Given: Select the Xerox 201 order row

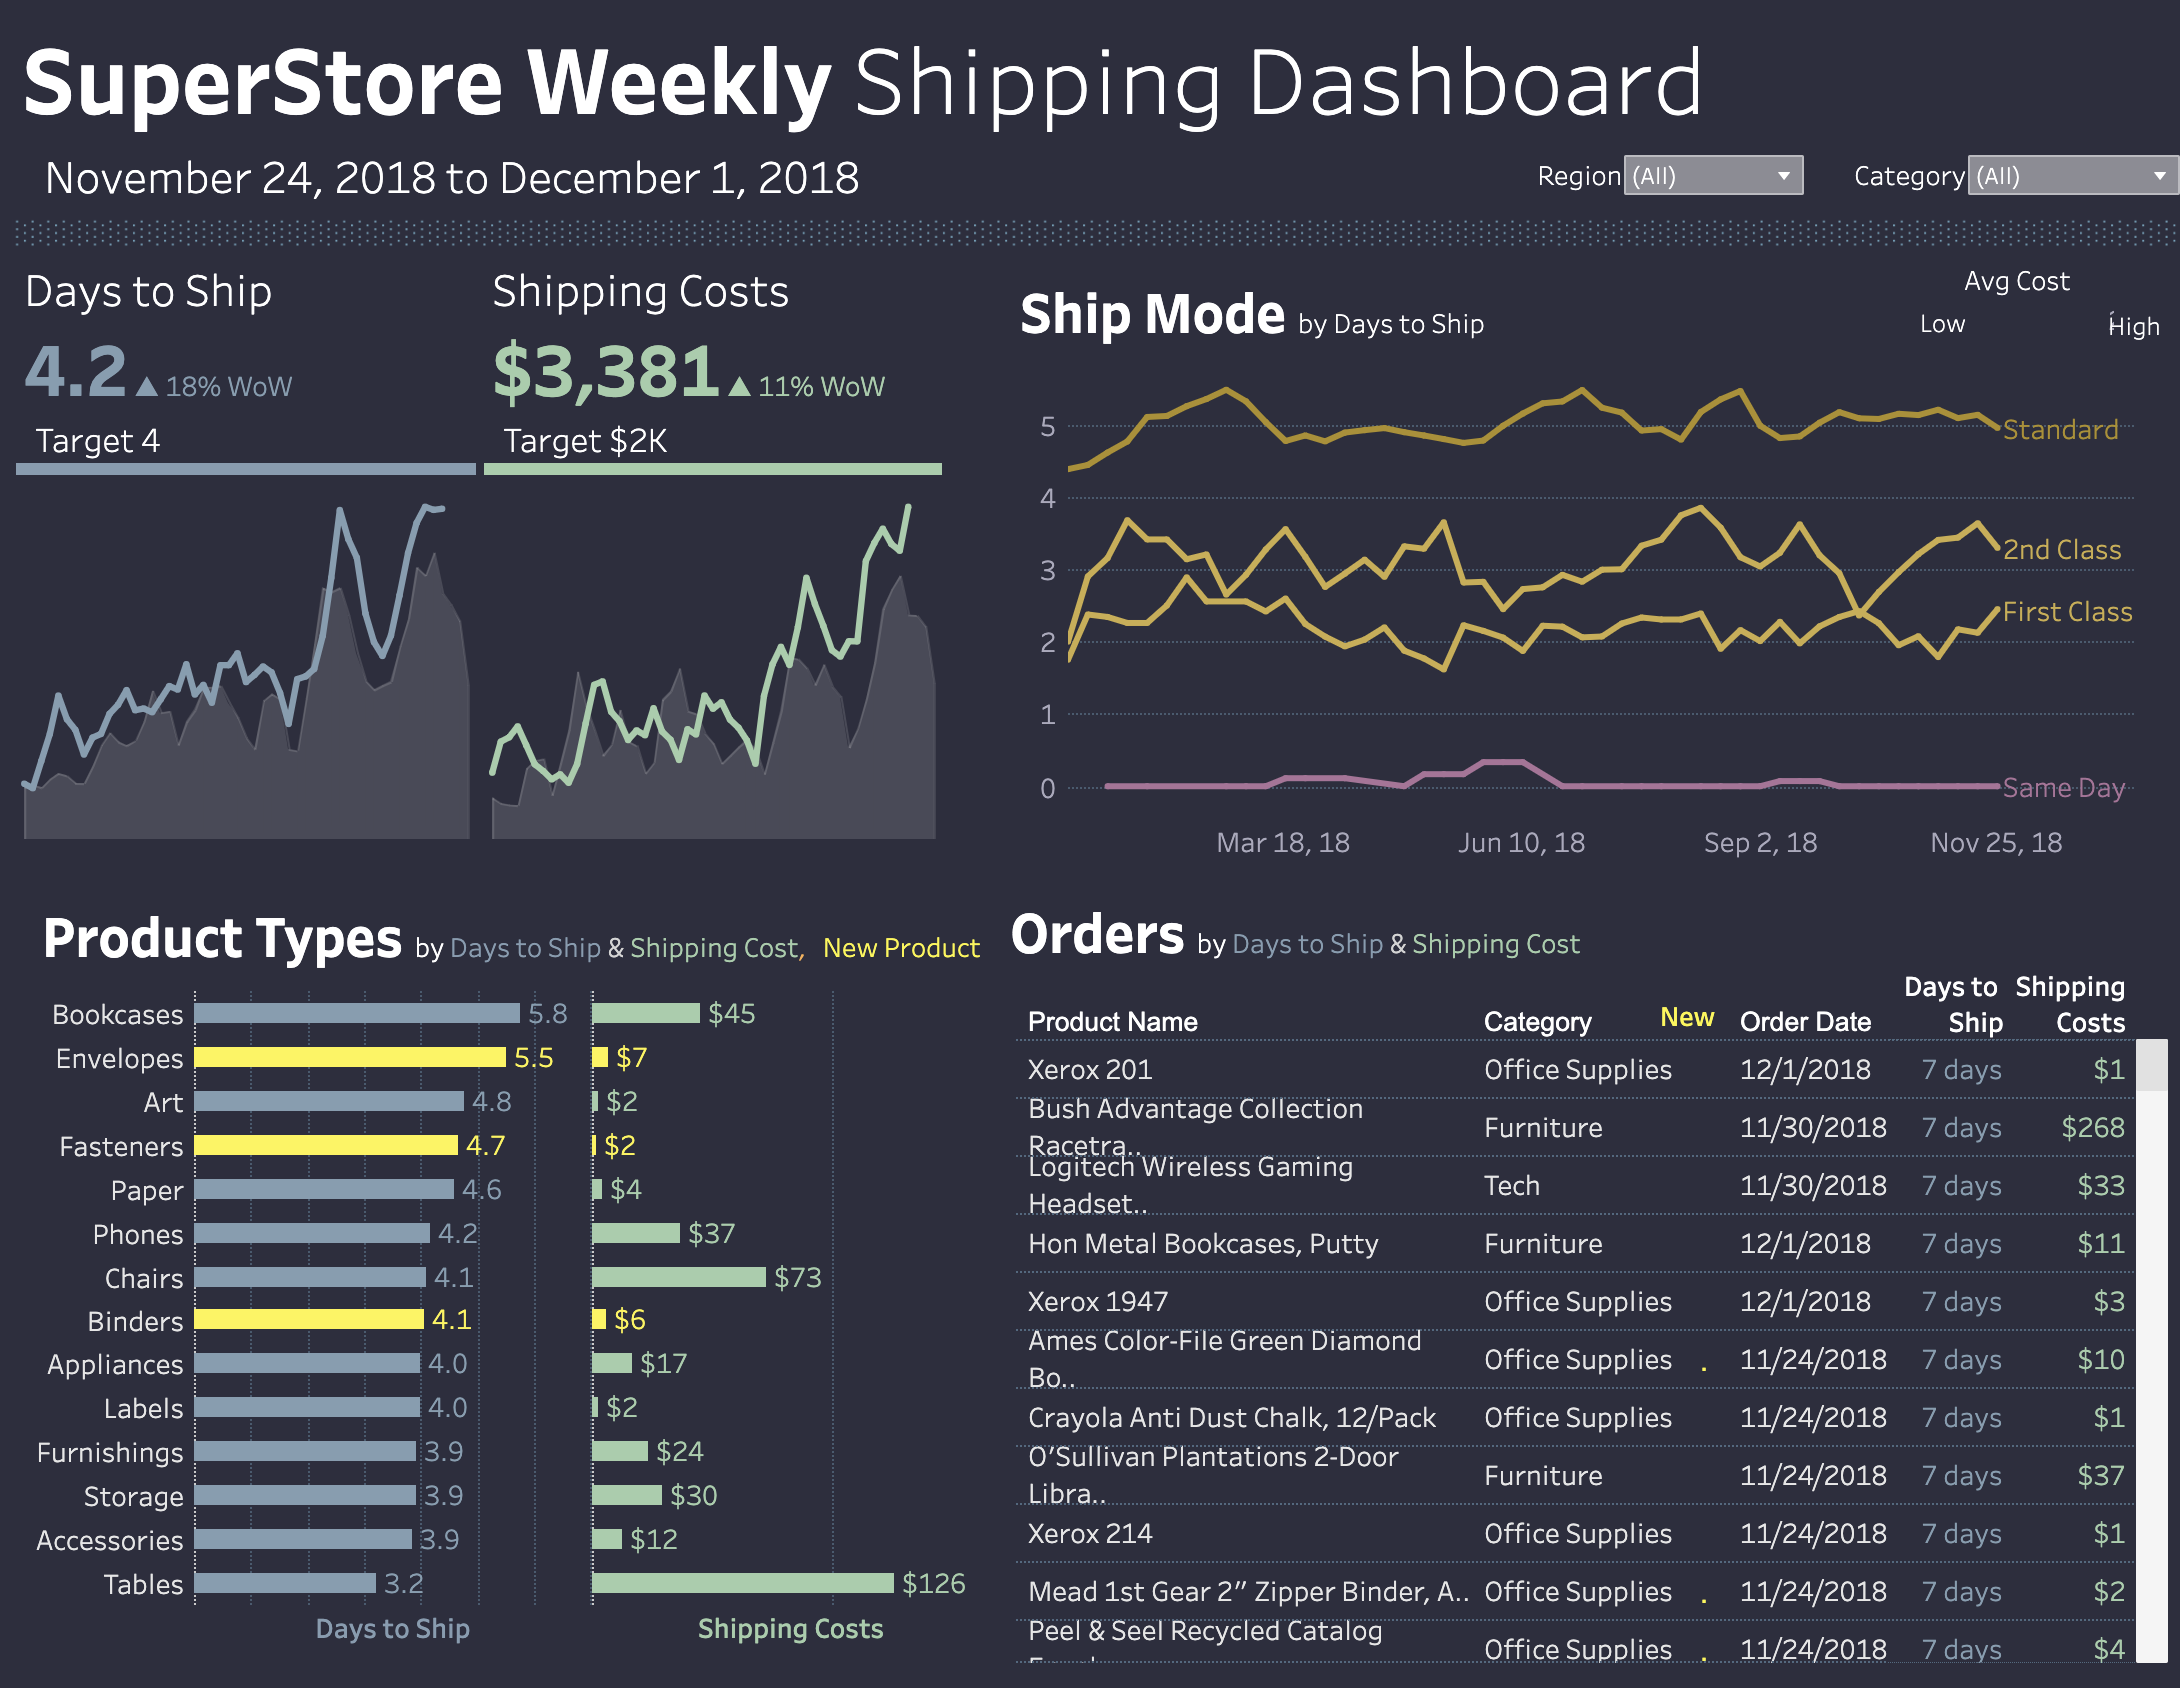Looking at the screenshot, I should coord(1576,1069).
